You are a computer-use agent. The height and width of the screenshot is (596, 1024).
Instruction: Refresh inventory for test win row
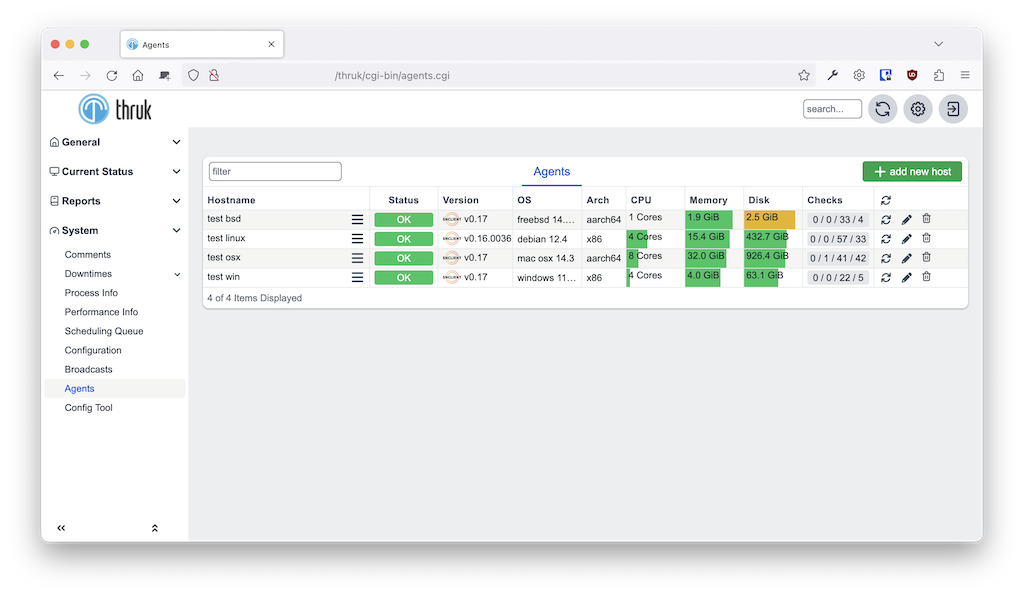[x=886, y=277]
